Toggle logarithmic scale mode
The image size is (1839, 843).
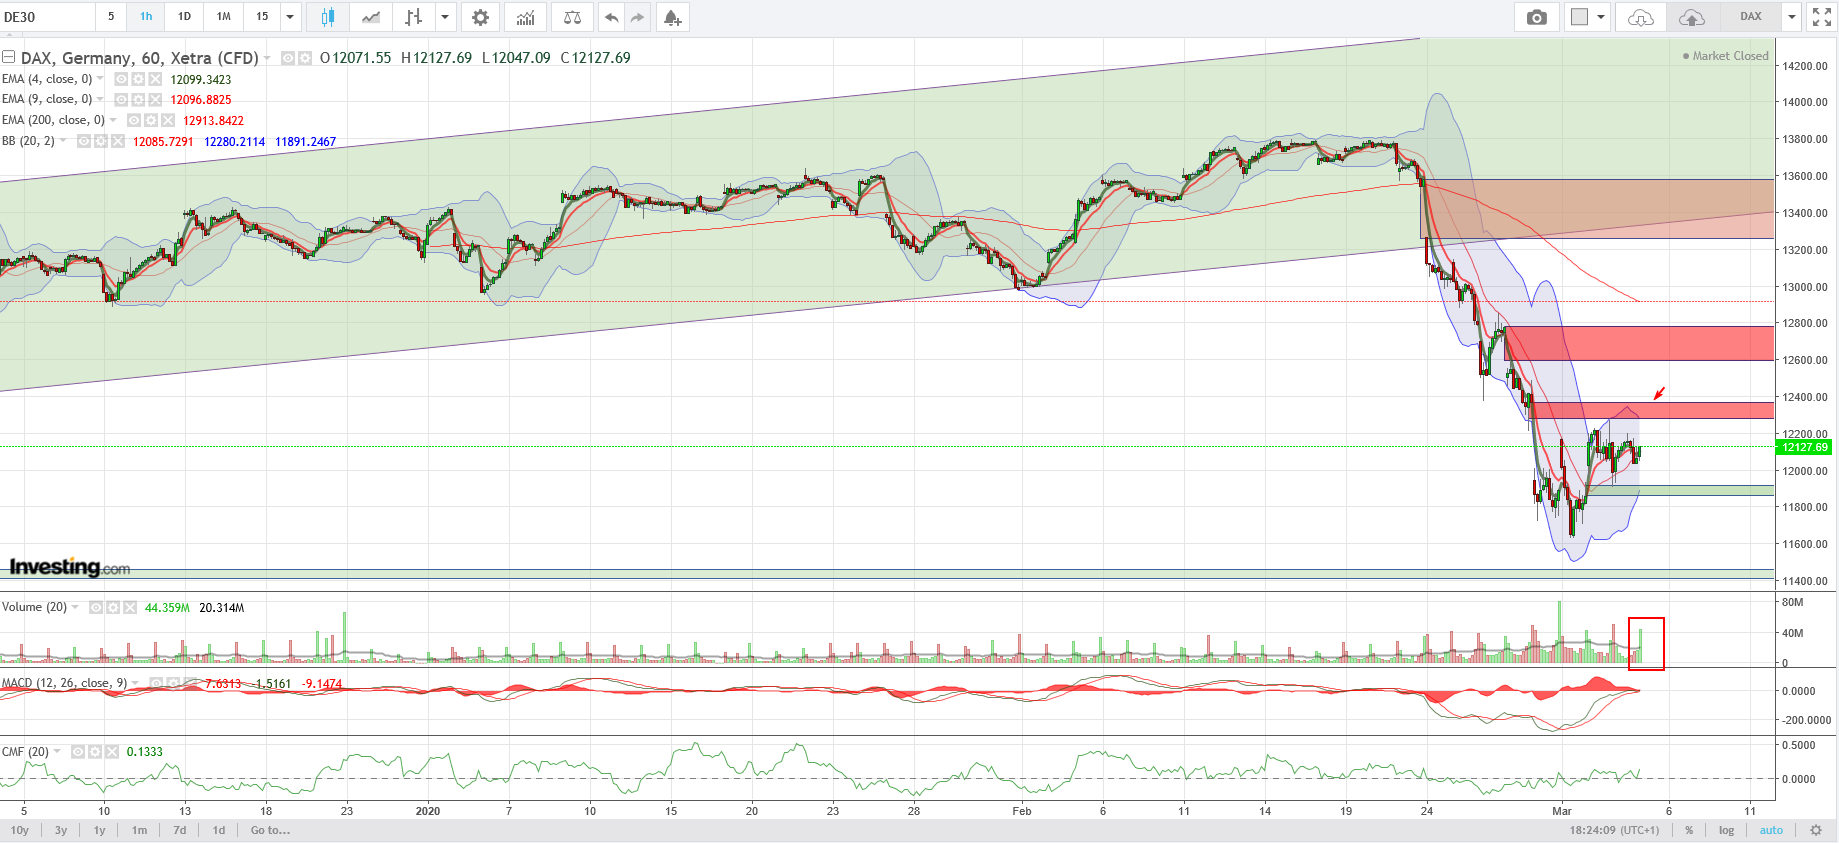coord(1726,830)
